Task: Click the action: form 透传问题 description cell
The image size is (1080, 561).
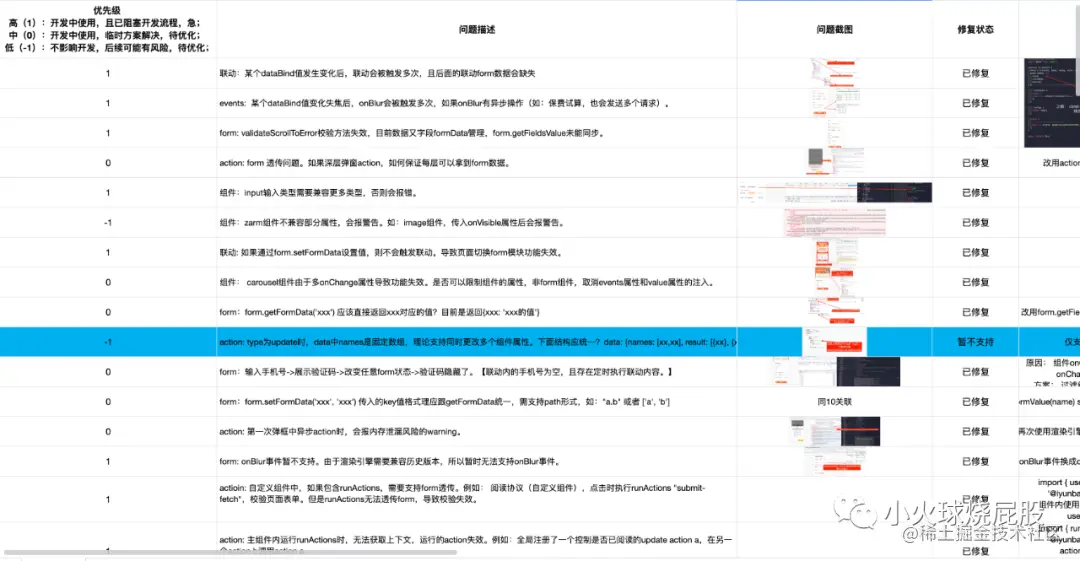Action: click(x=477, y=163)
